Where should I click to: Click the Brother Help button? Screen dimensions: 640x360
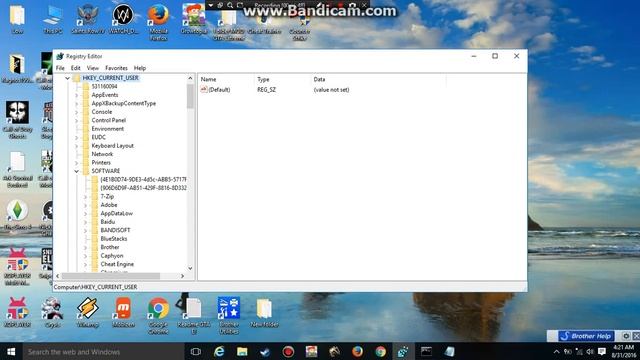coord(586,336)
